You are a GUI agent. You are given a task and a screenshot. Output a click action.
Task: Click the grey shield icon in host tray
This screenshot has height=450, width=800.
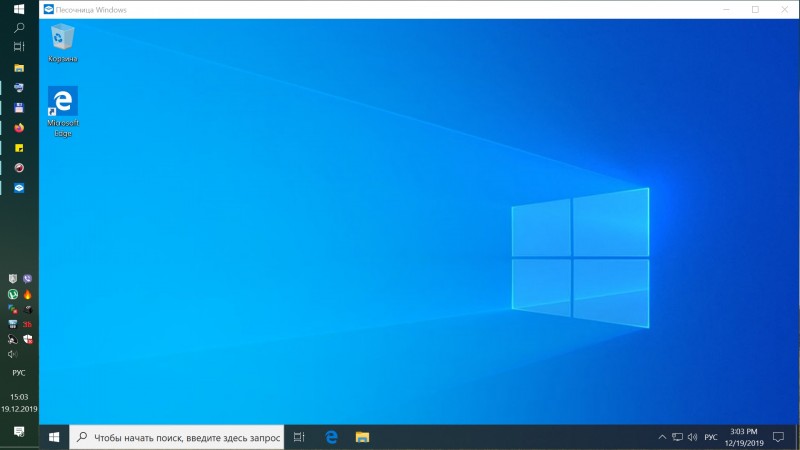click(x=13, y=279)
